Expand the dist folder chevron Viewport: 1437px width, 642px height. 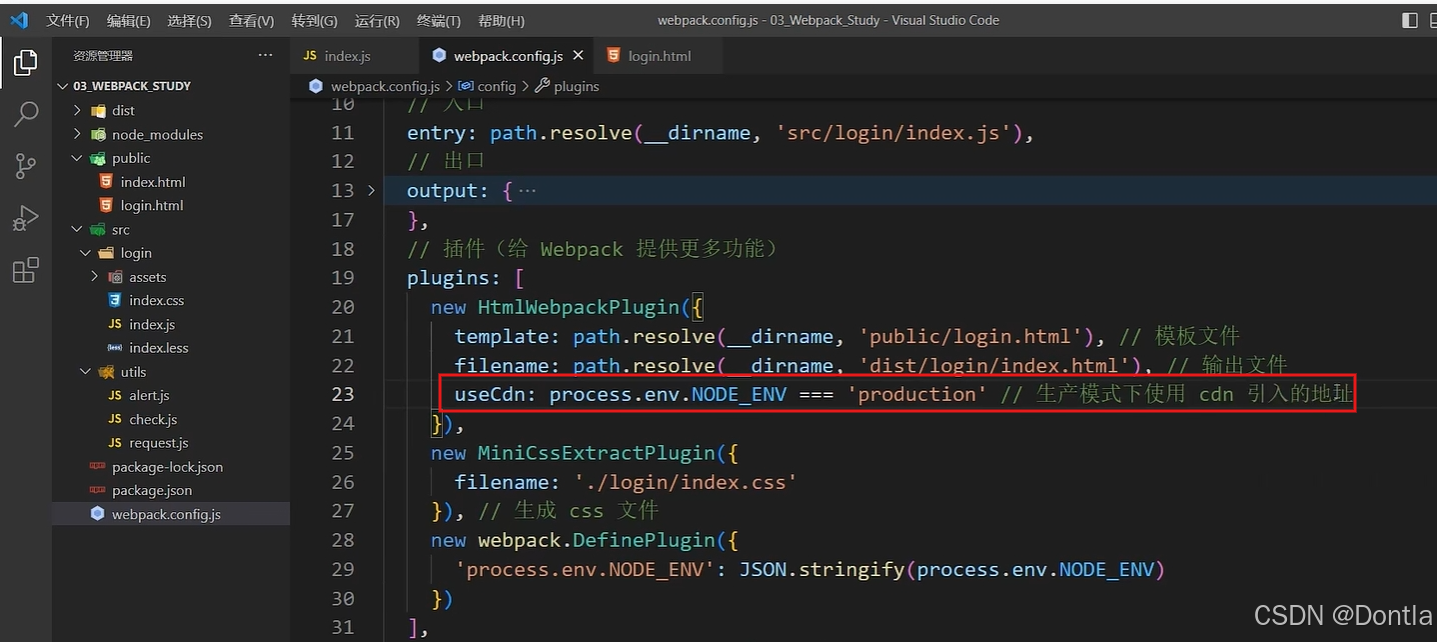(x=77, y=110)
